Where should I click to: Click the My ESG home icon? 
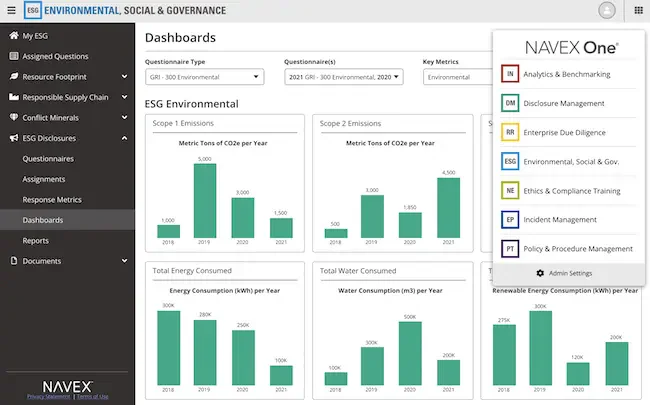click(x=14, y=36)
